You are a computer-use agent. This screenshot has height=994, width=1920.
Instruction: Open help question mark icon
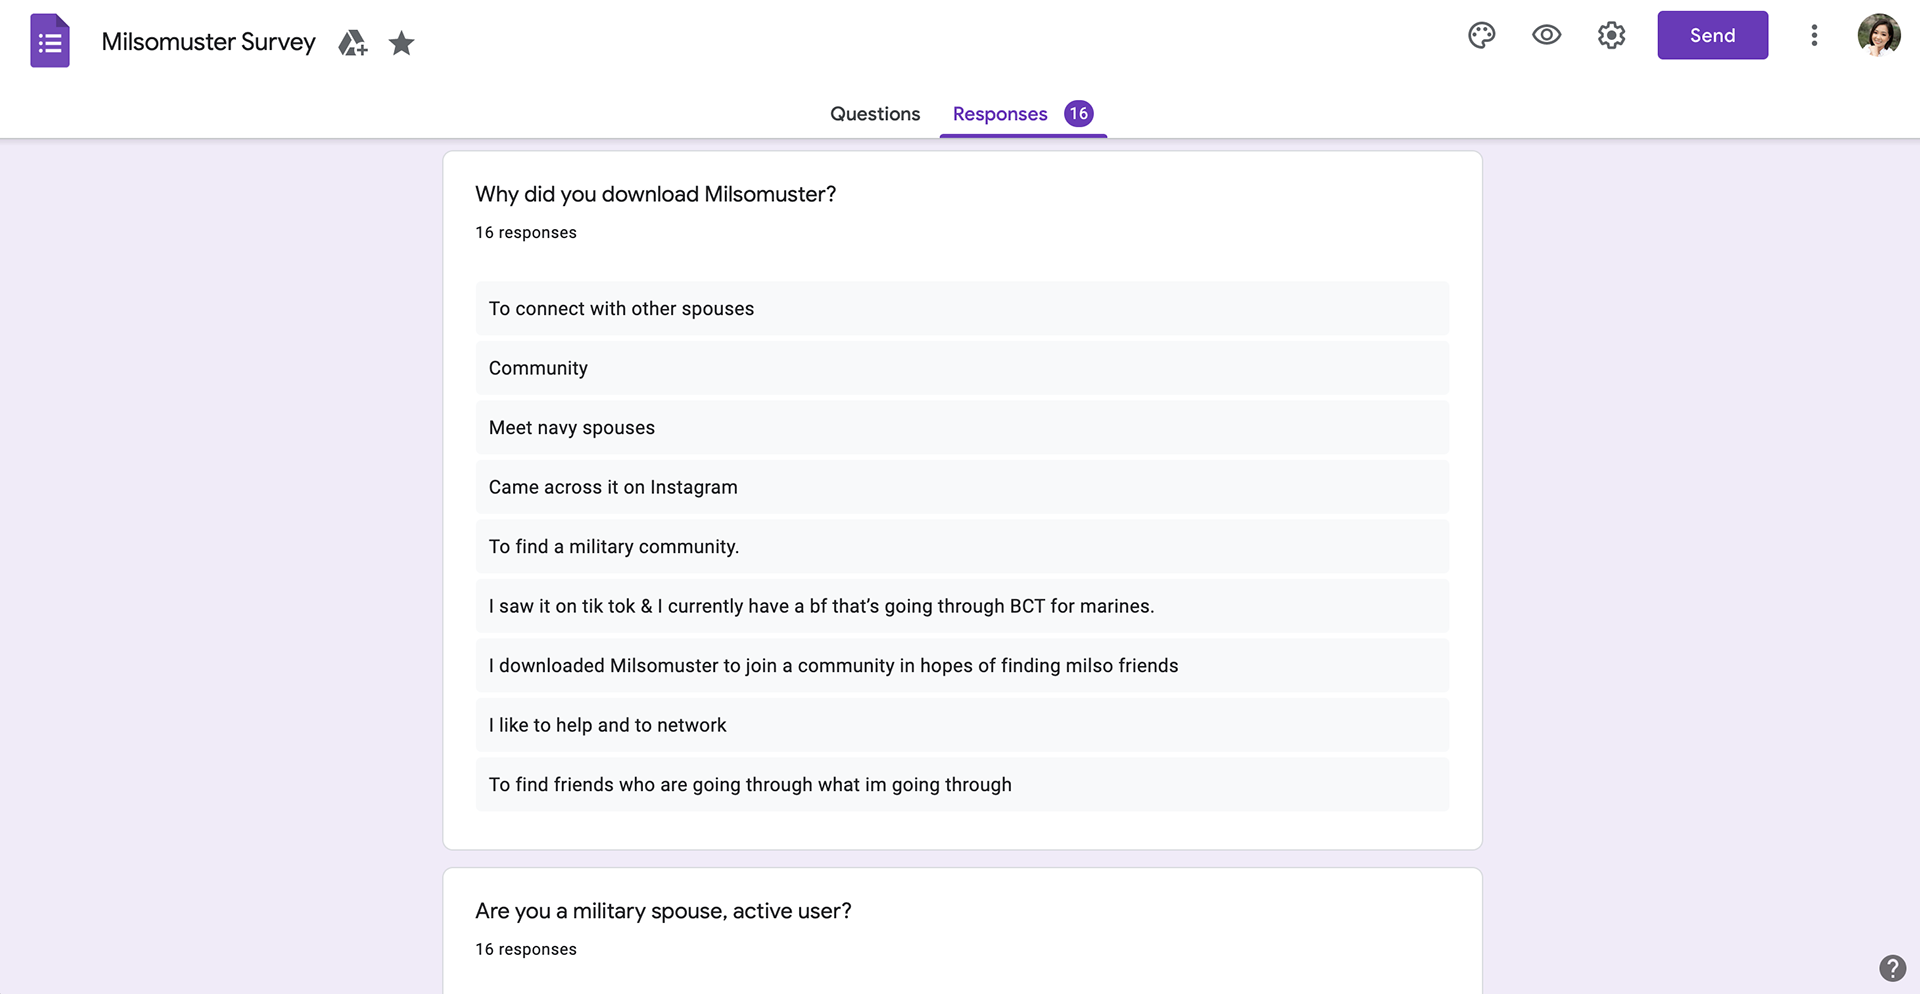click(1892, 968)
